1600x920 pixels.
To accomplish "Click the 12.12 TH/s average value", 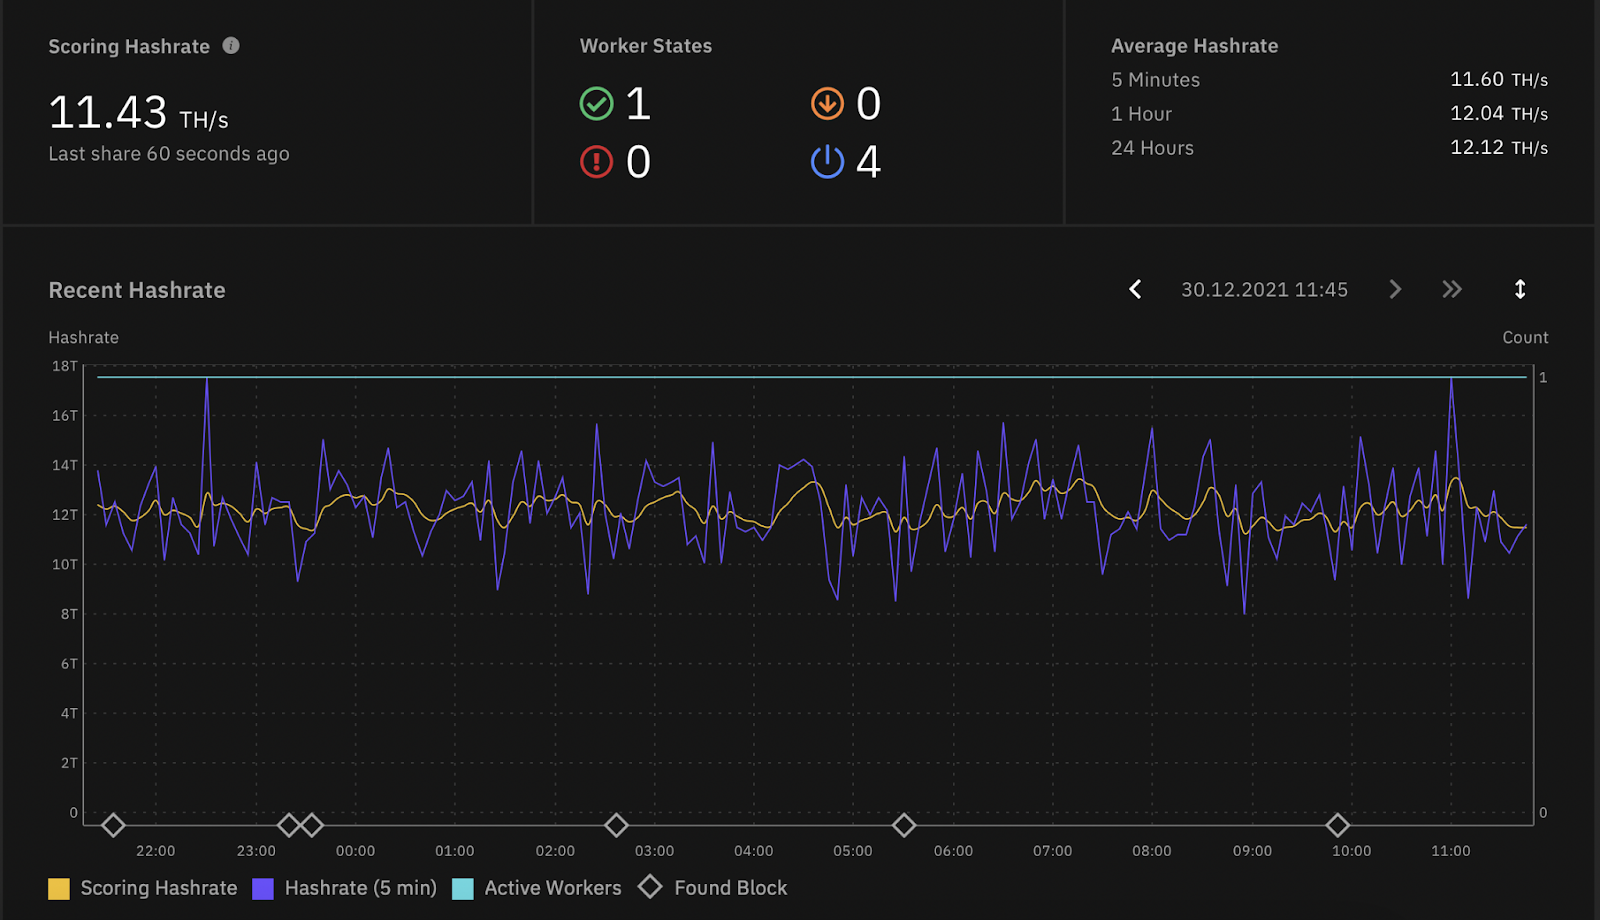I will click(x=1499, y=148).
